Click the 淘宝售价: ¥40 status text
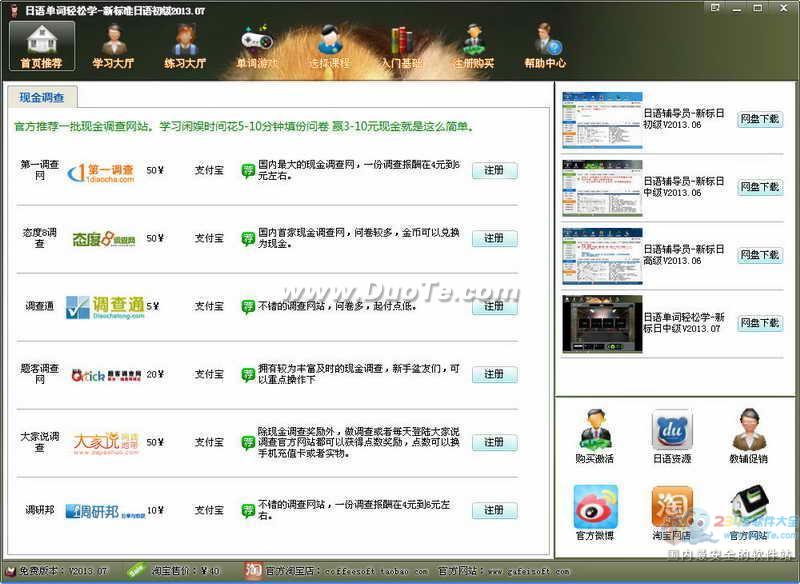The height and width of the screenshot is (584, 800). point(185,571)
